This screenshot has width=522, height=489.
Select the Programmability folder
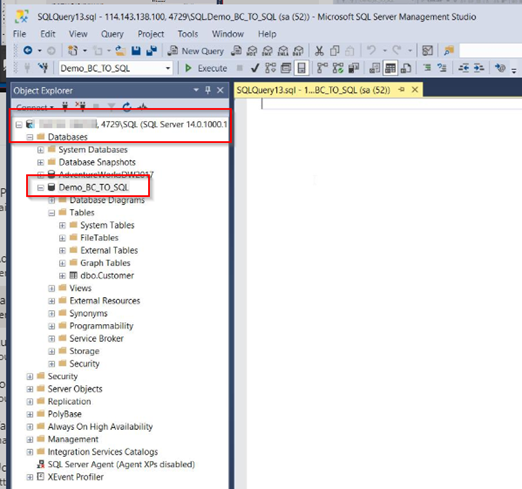click(101, 326)
